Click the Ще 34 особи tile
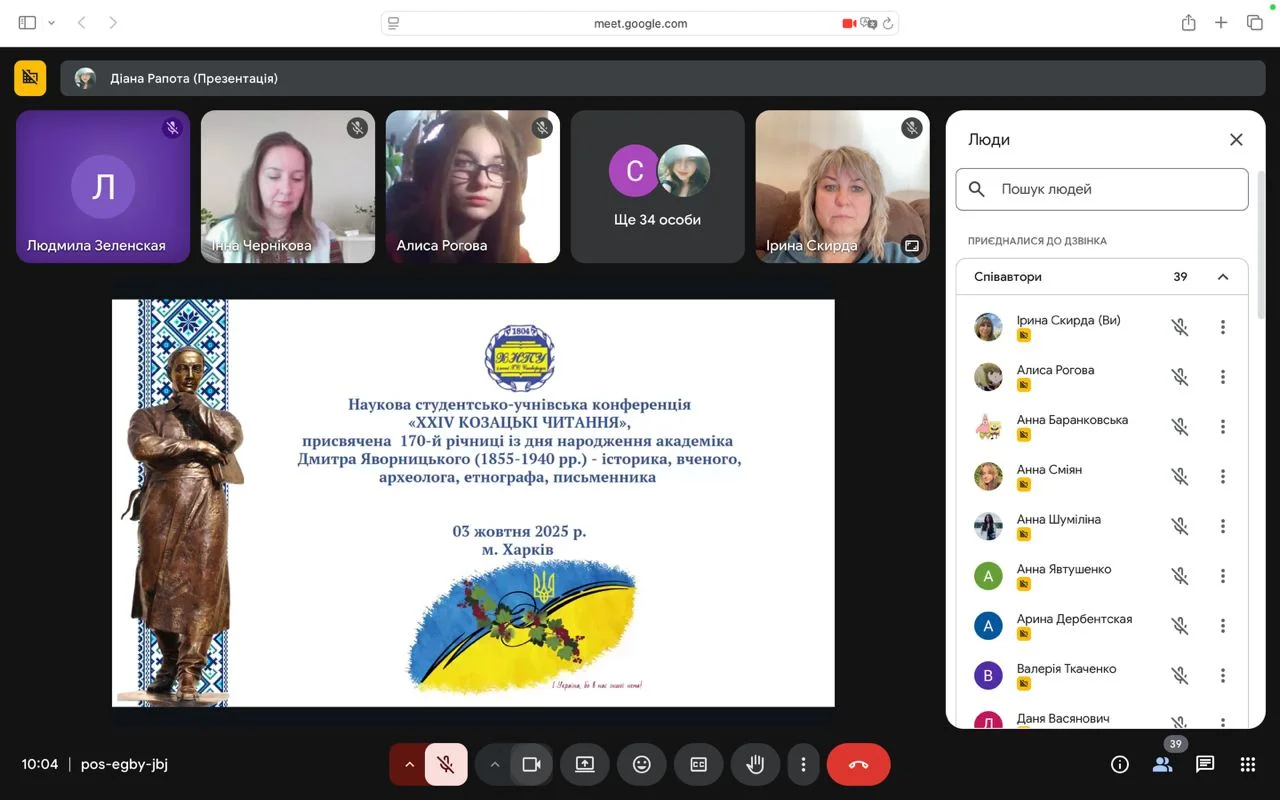The width and height of the screenshot is (1280, 800). (x=657, y=187)
